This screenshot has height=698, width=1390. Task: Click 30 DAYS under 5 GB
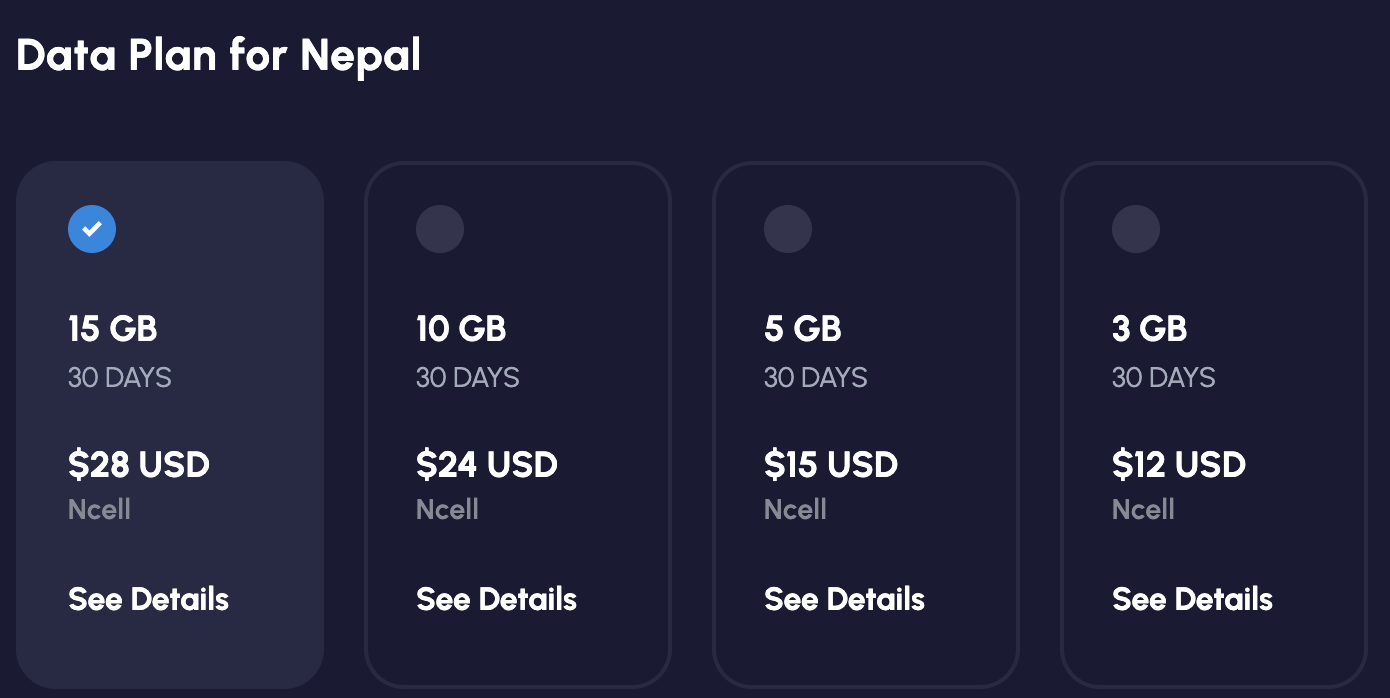(815, 378)
